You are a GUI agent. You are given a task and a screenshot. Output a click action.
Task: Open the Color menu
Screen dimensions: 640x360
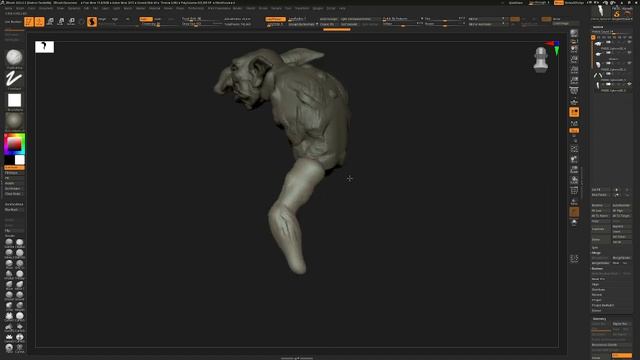(x=31, y=8)
